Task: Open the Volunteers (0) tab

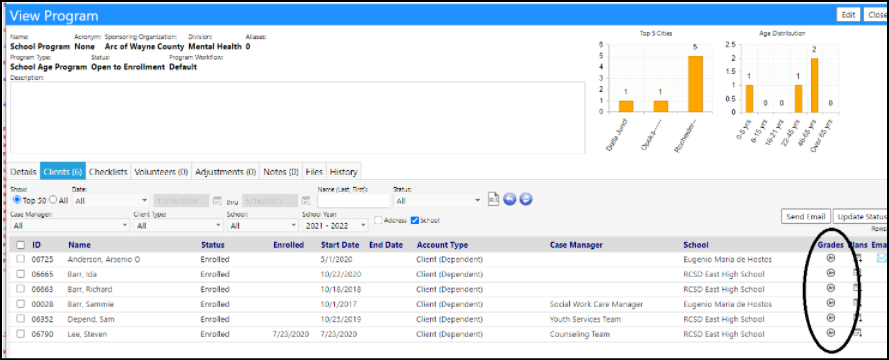Action: (161, 172)
